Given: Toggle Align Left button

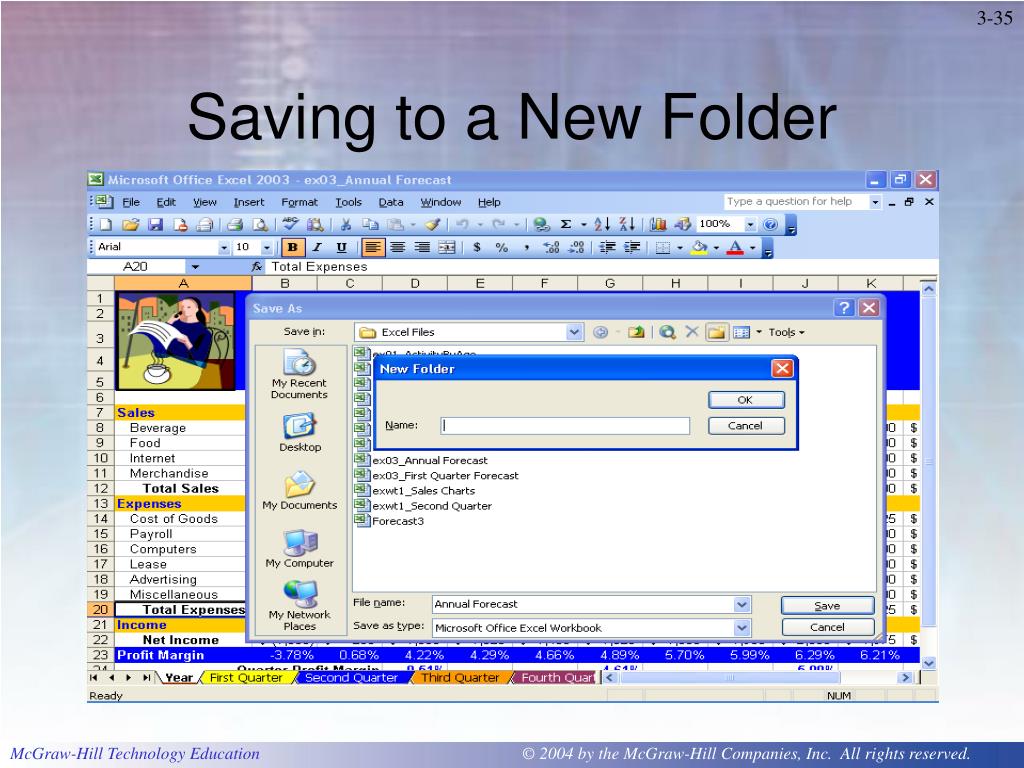Looking at the screenshot, I should 372,248.
